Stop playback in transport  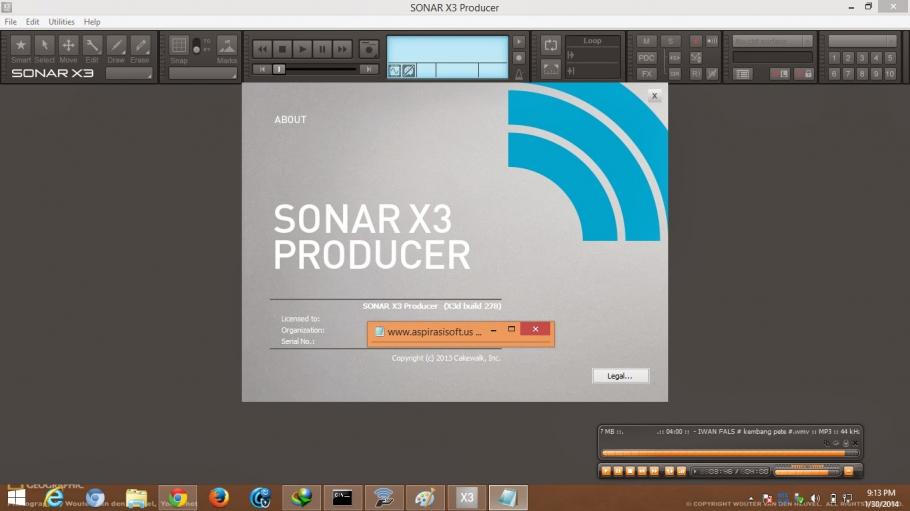283,49
